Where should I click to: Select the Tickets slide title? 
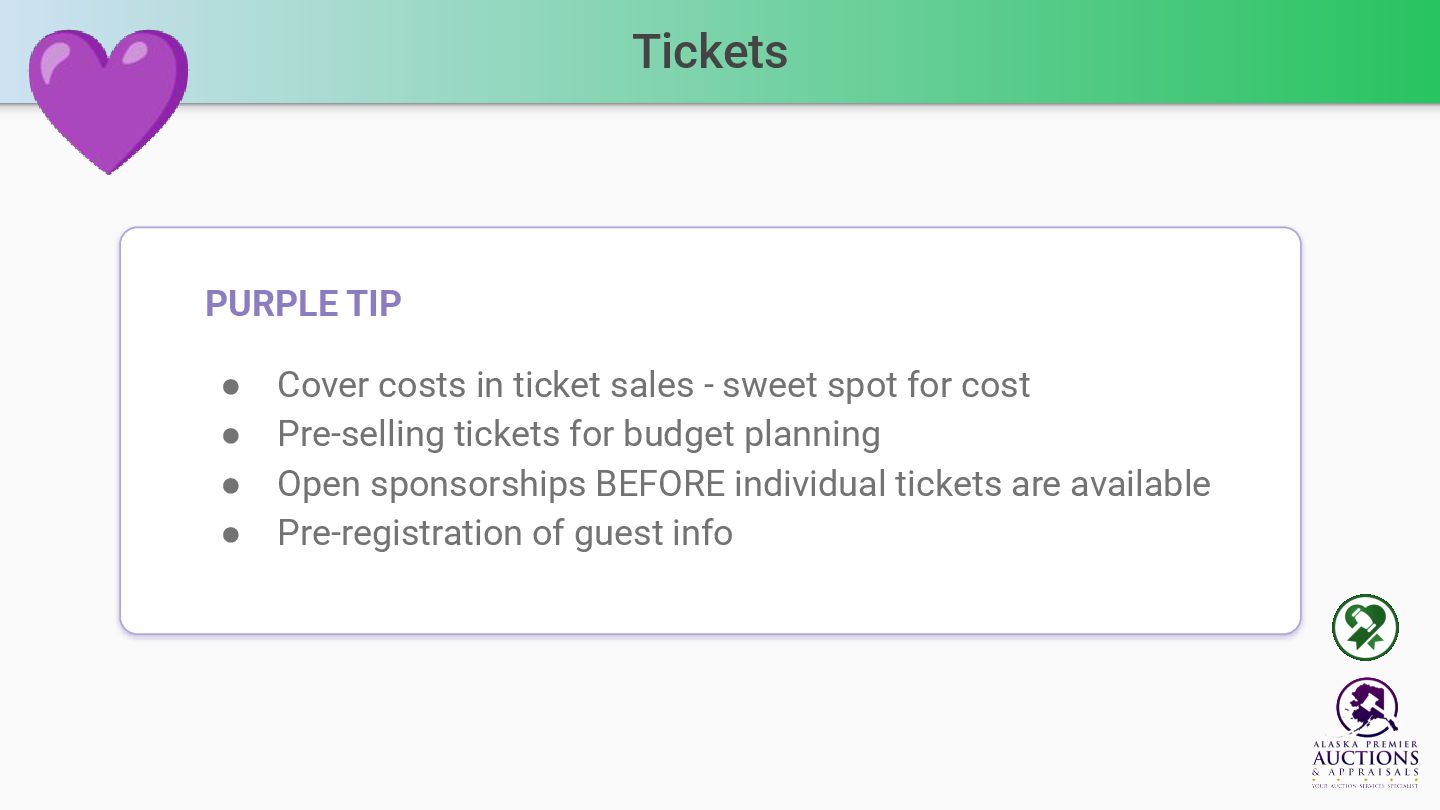click(x=710, y=51)
